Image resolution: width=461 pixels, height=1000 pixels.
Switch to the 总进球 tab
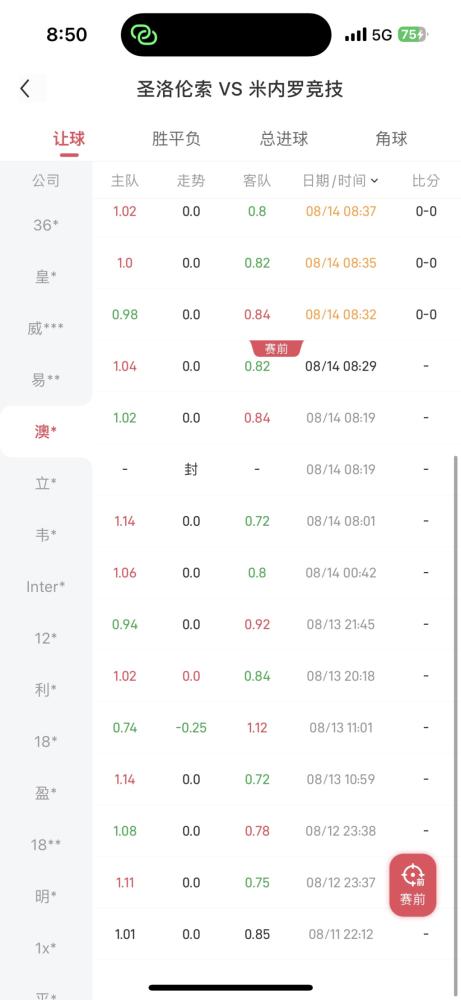click(x=284, y=139)
